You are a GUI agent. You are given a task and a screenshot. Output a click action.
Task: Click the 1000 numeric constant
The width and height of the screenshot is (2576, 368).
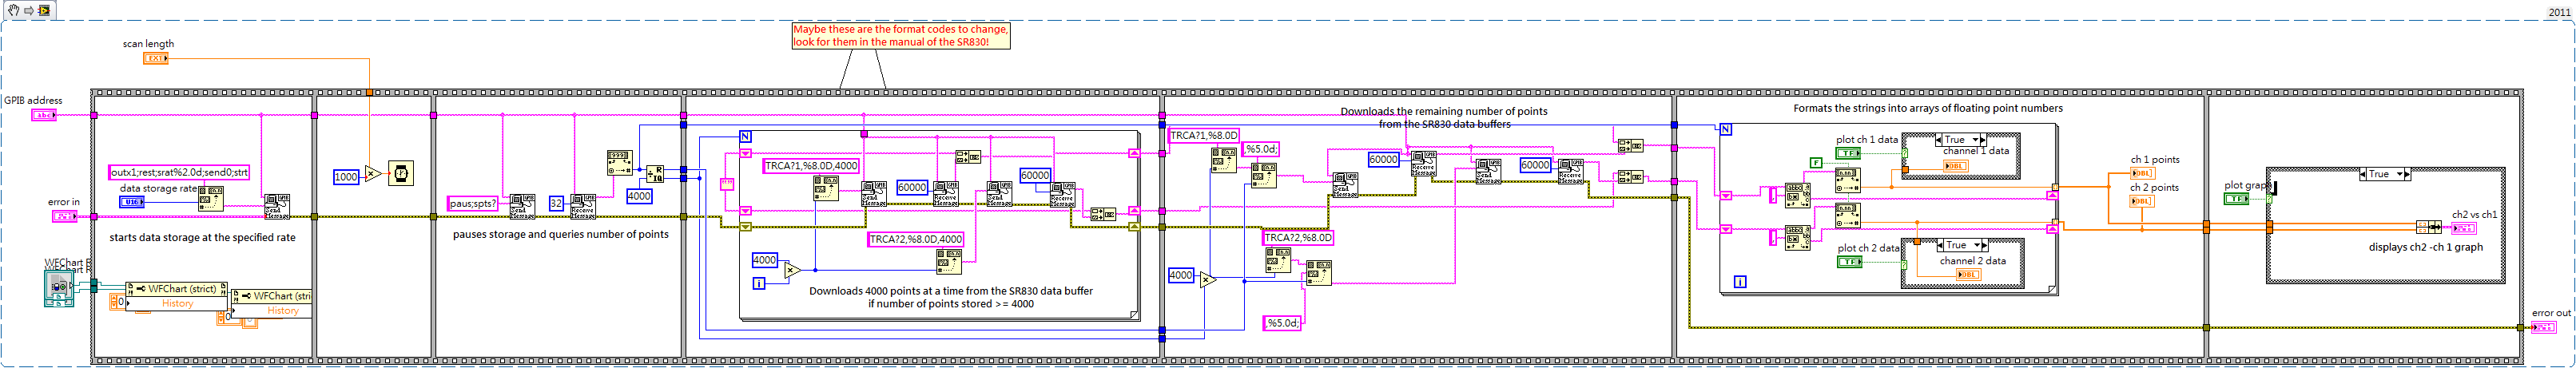(x=346, y=177)
